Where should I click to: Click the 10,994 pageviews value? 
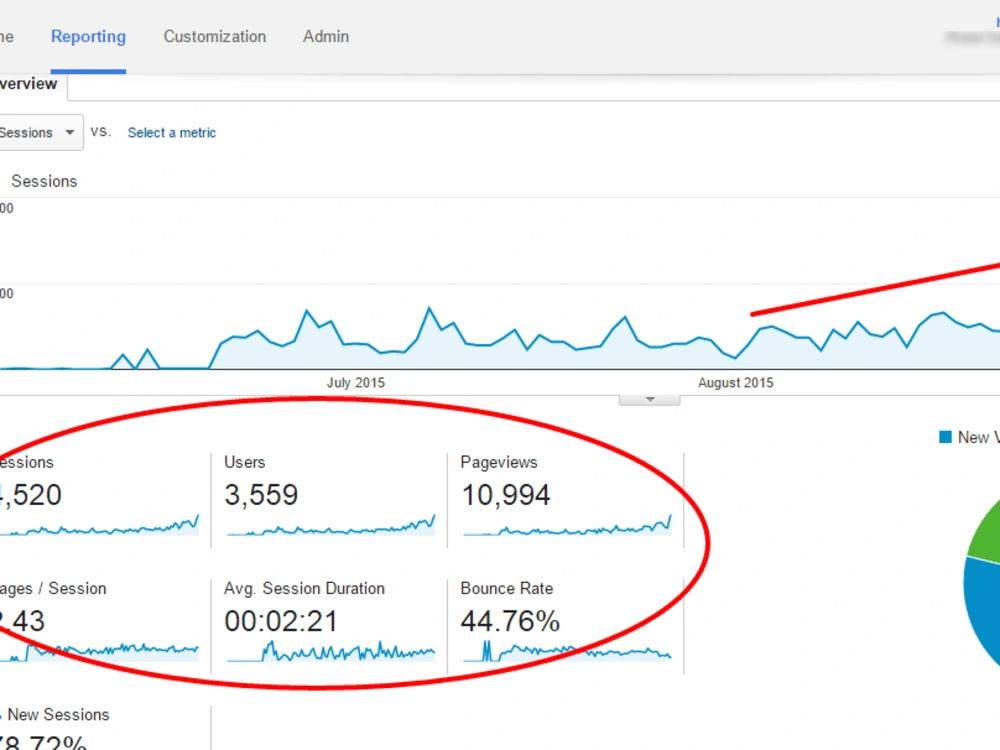[505, 495]
